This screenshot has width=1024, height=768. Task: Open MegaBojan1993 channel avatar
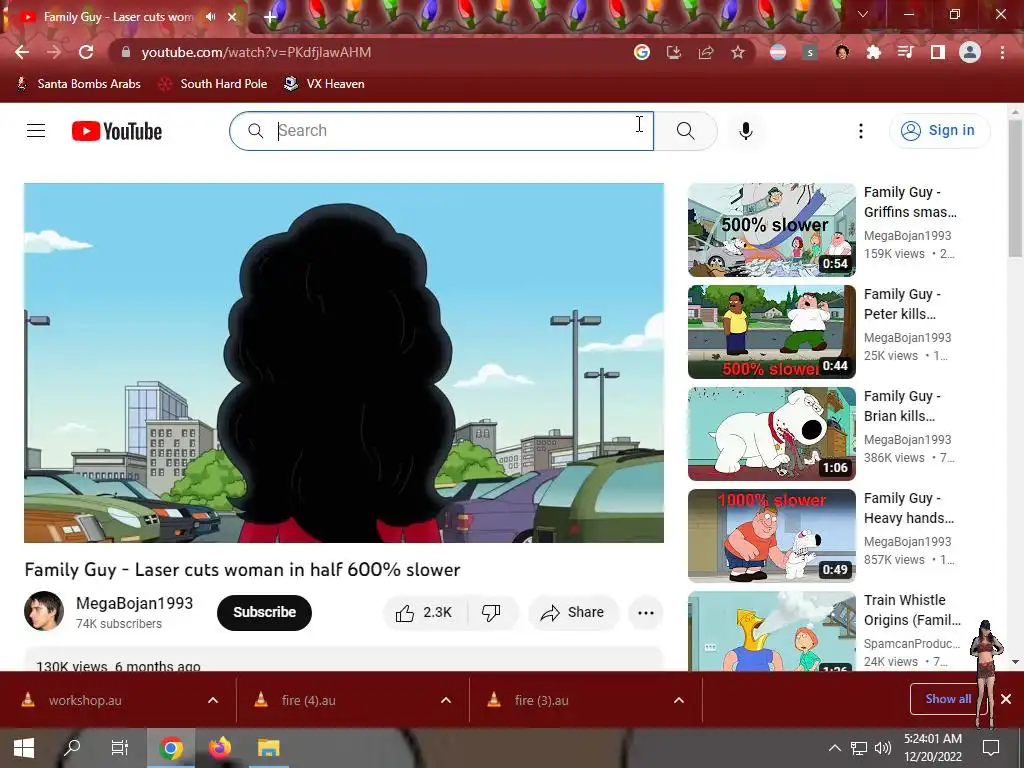point(44,611)
